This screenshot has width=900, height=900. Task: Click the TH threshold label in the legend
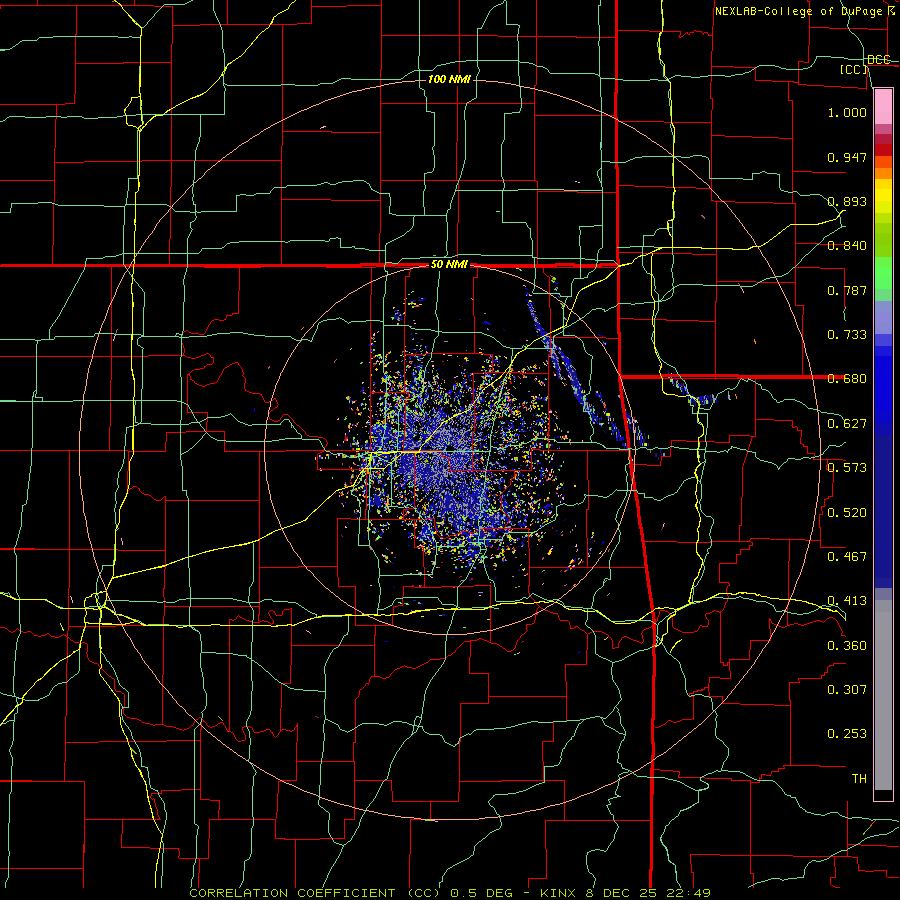pyautogui.click(x=859, y=779)
